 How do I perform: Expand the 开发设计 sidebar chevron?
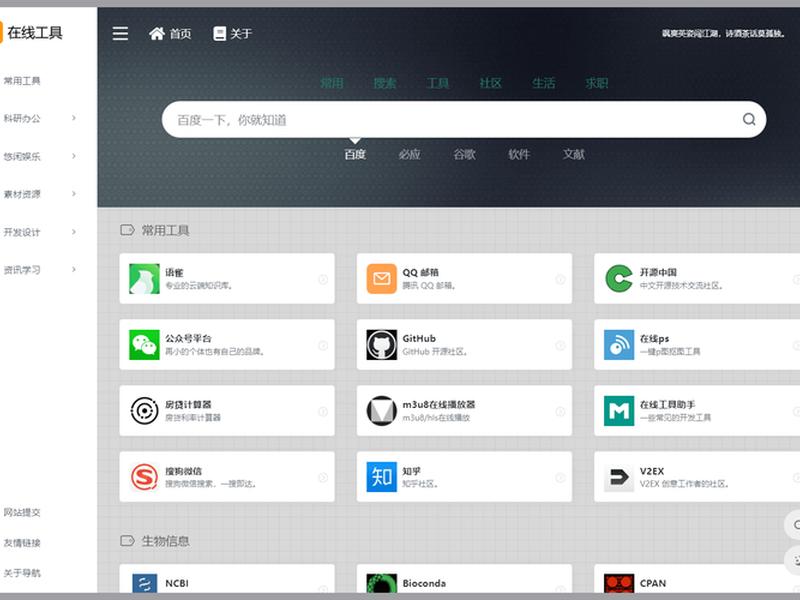click(x=74, y=232)
